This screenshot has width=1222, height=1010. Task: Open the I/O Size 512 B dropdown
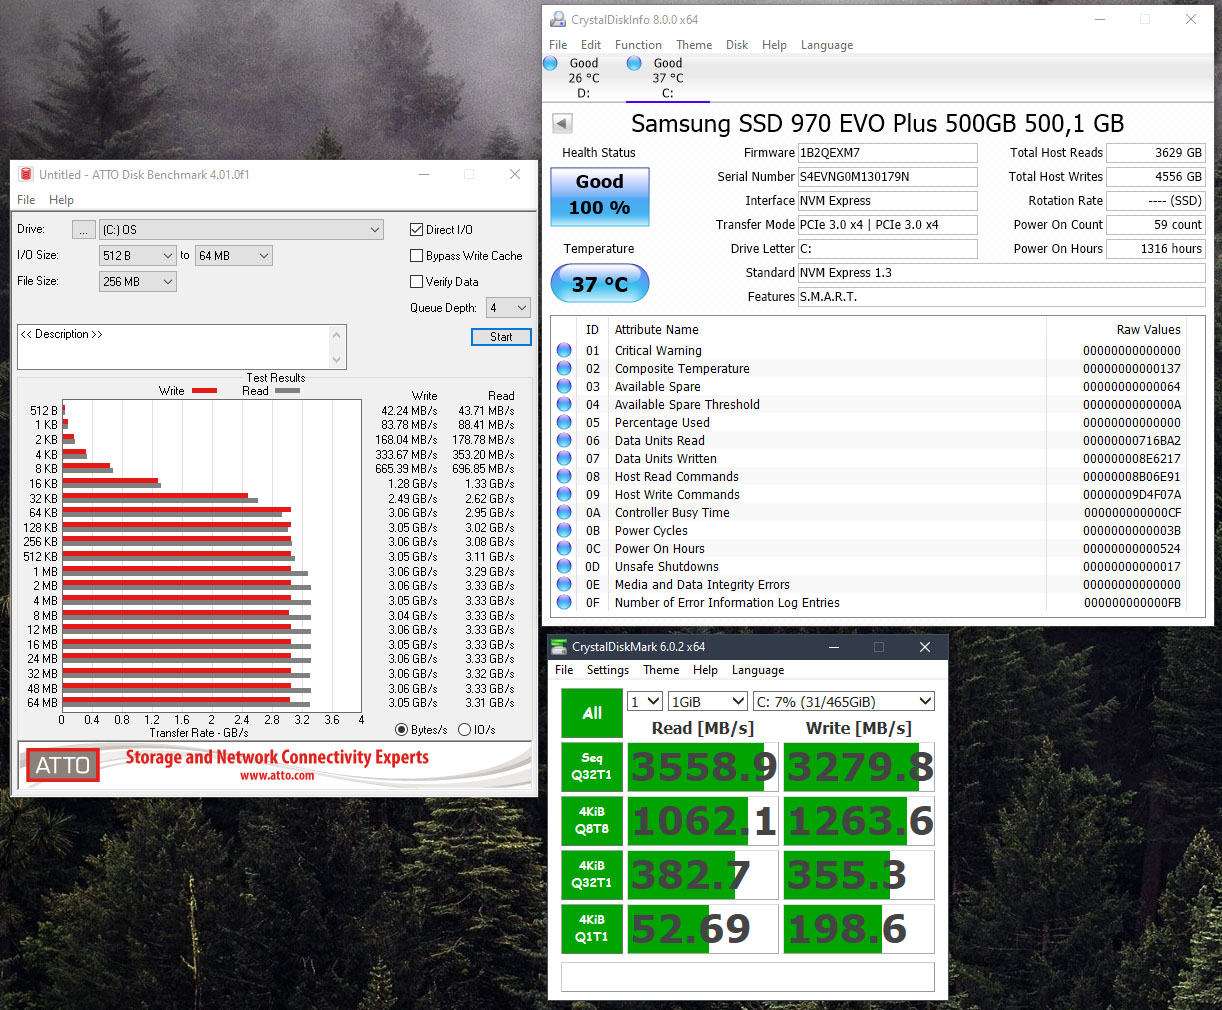point(138,256)
